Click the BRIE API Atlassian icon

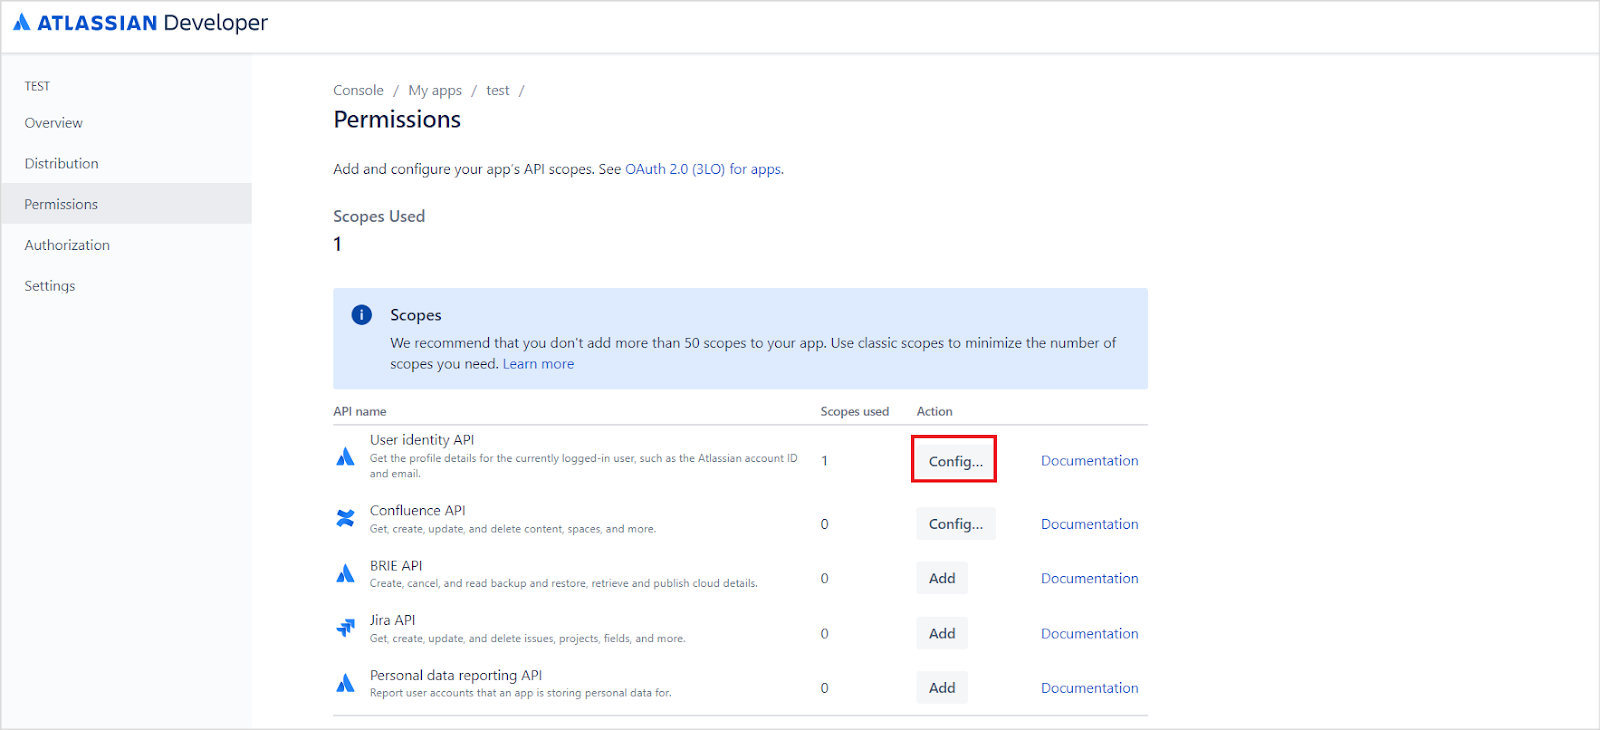tap(345, 574)
